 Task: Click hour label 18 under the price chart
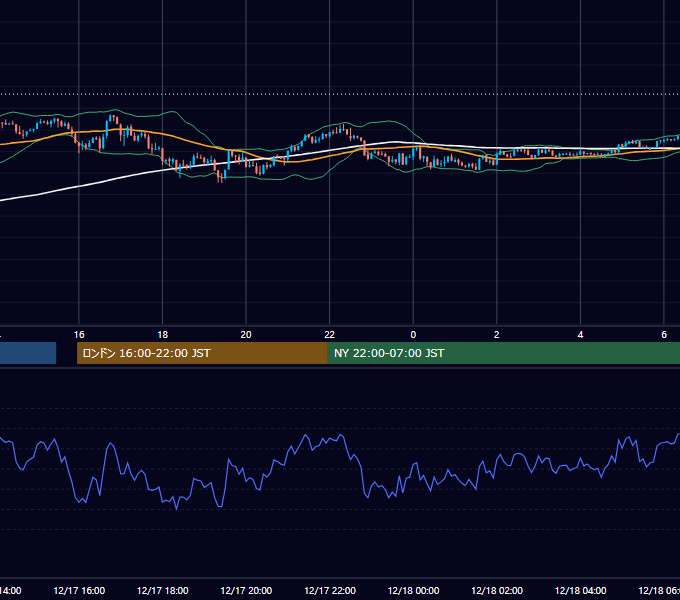click(163, 335)
